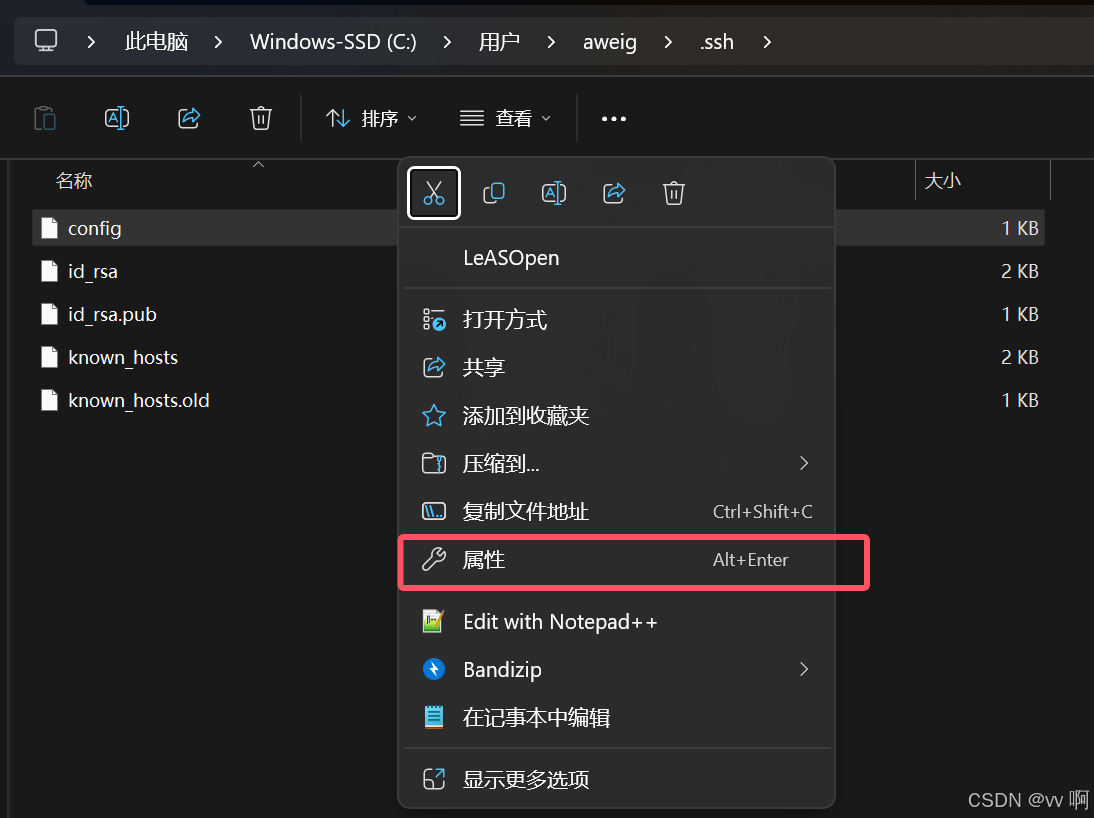Click the known_hosts.old file icon

click(50, 400)
